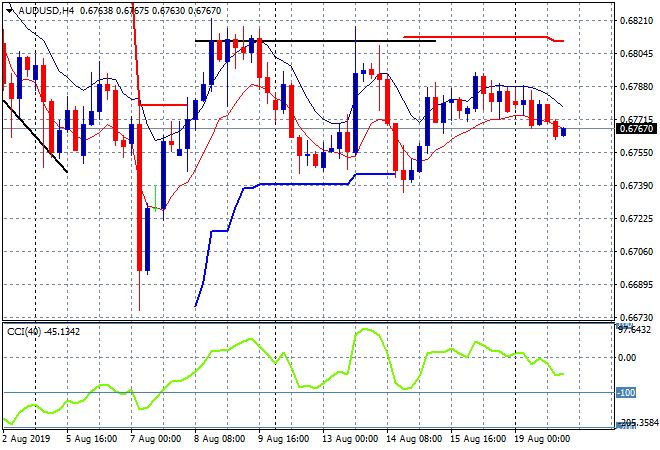Click the 8 Aug 08:00 time label
This screenshot has height=450, width=660.
click(x=219, y=439)
